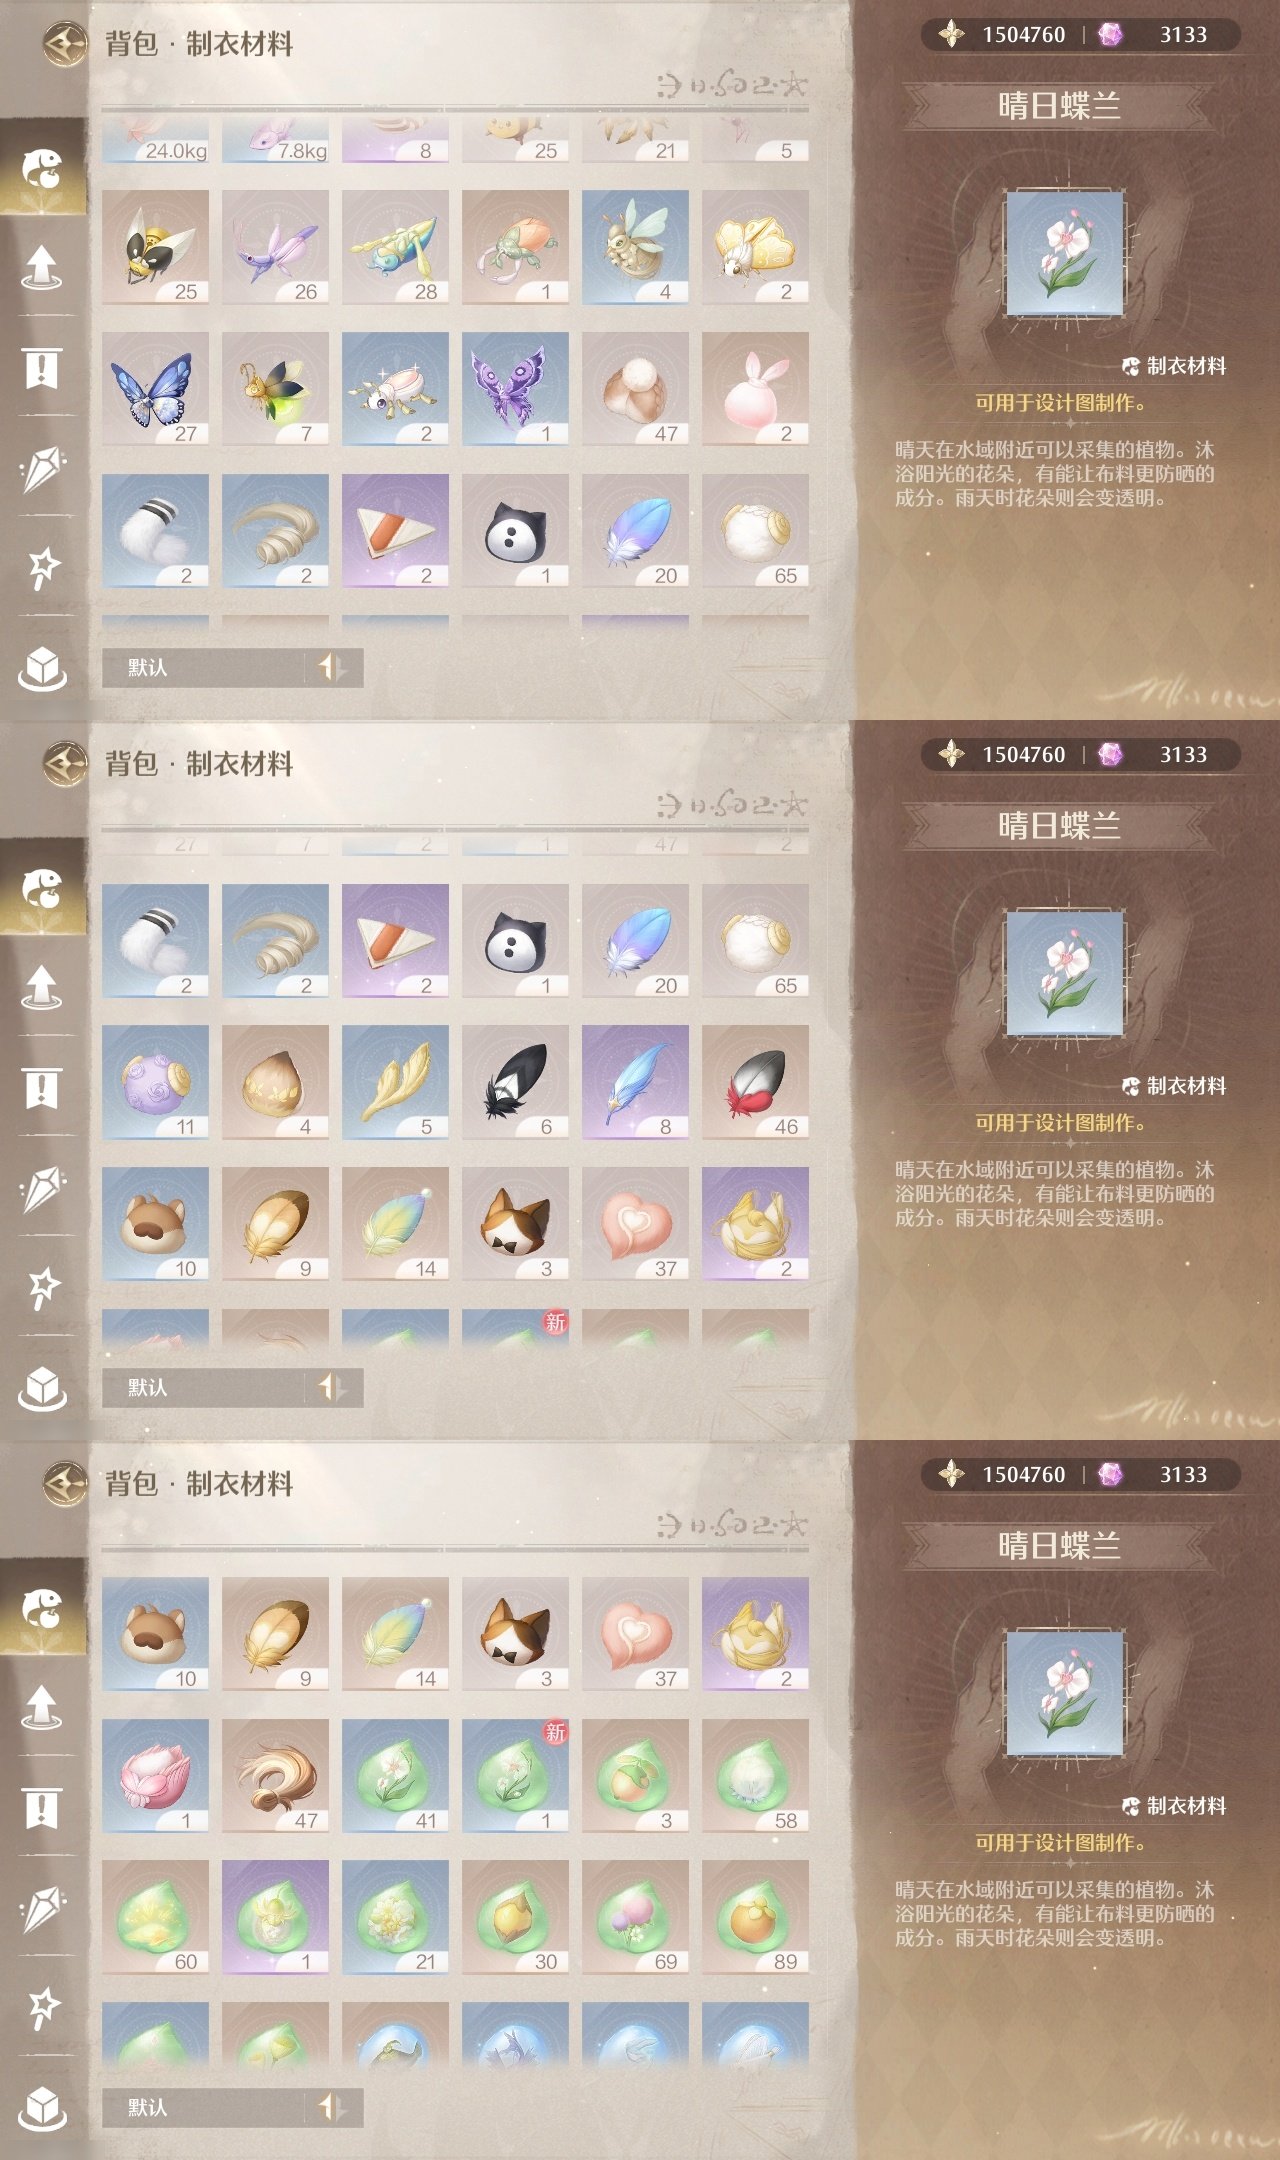Screen dimensions: 1280x2160
Task: Click the pink bunny pouch counted 2
Action: tap(755, 389)
